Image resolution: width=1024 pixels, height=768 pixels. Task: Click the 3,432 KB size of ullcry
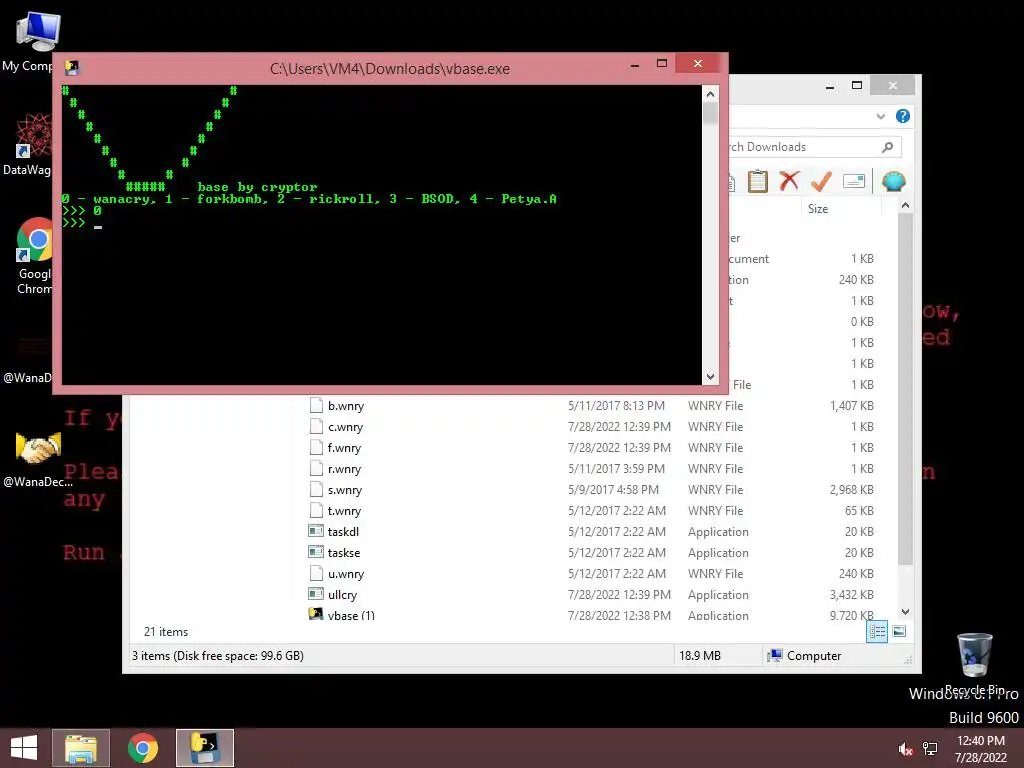pos(852,594)
